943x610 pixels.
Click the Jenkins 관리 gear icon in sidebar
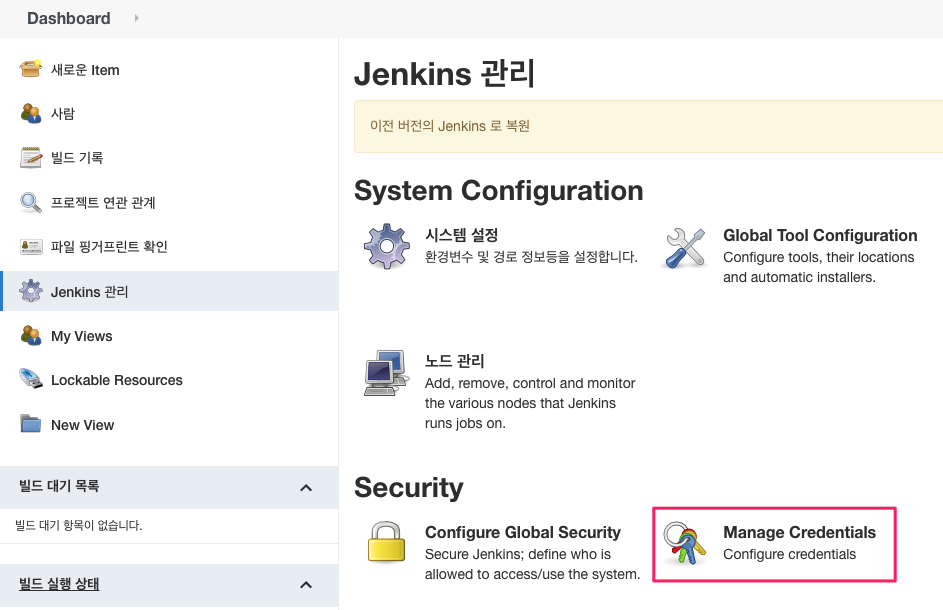pyautogui.click(x=31, y=291)
